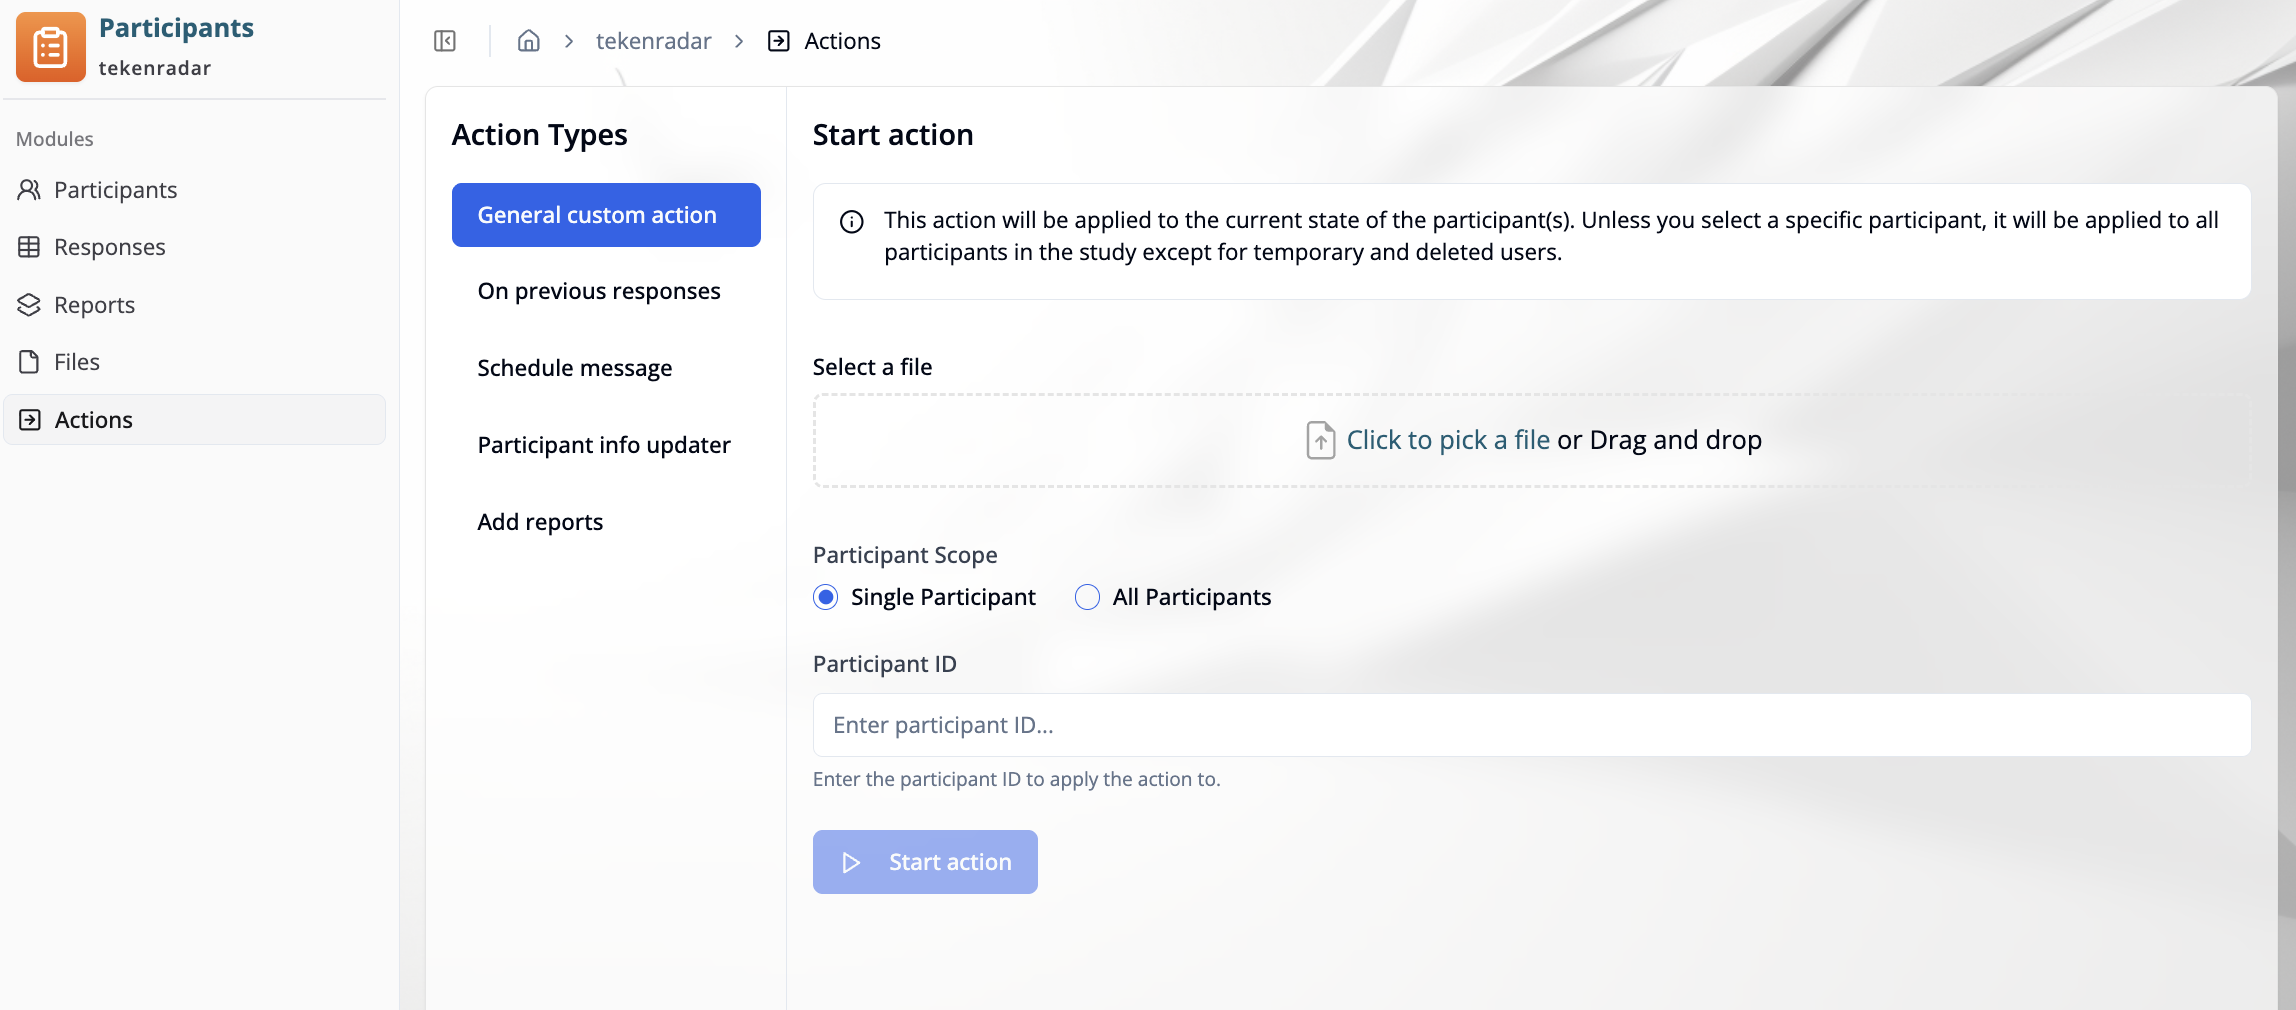Screen dimensions: 2296x1010
Task: Choose the All Participants option
Action: point(1087,597)
